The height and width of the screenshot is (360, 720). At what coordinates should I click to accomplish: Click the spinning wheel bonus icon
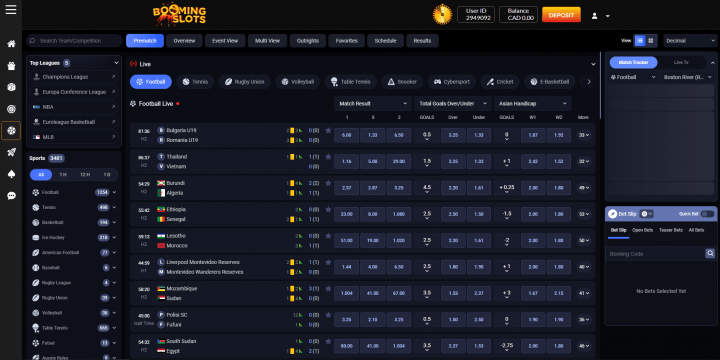tap(442, 15)
